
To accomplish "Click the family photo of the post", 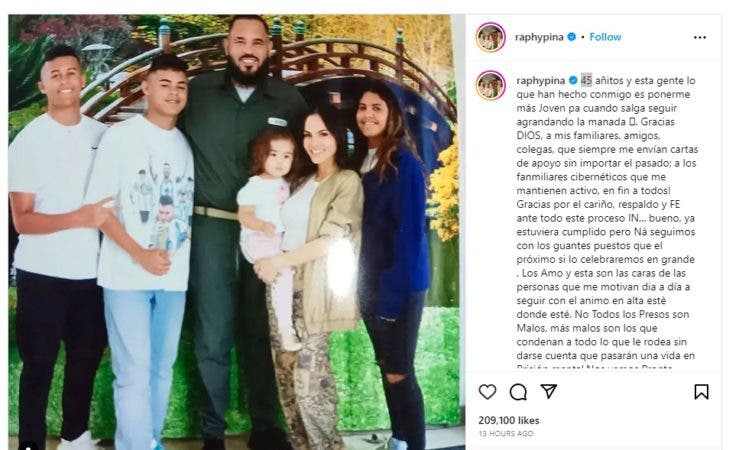I will point(234,232).
